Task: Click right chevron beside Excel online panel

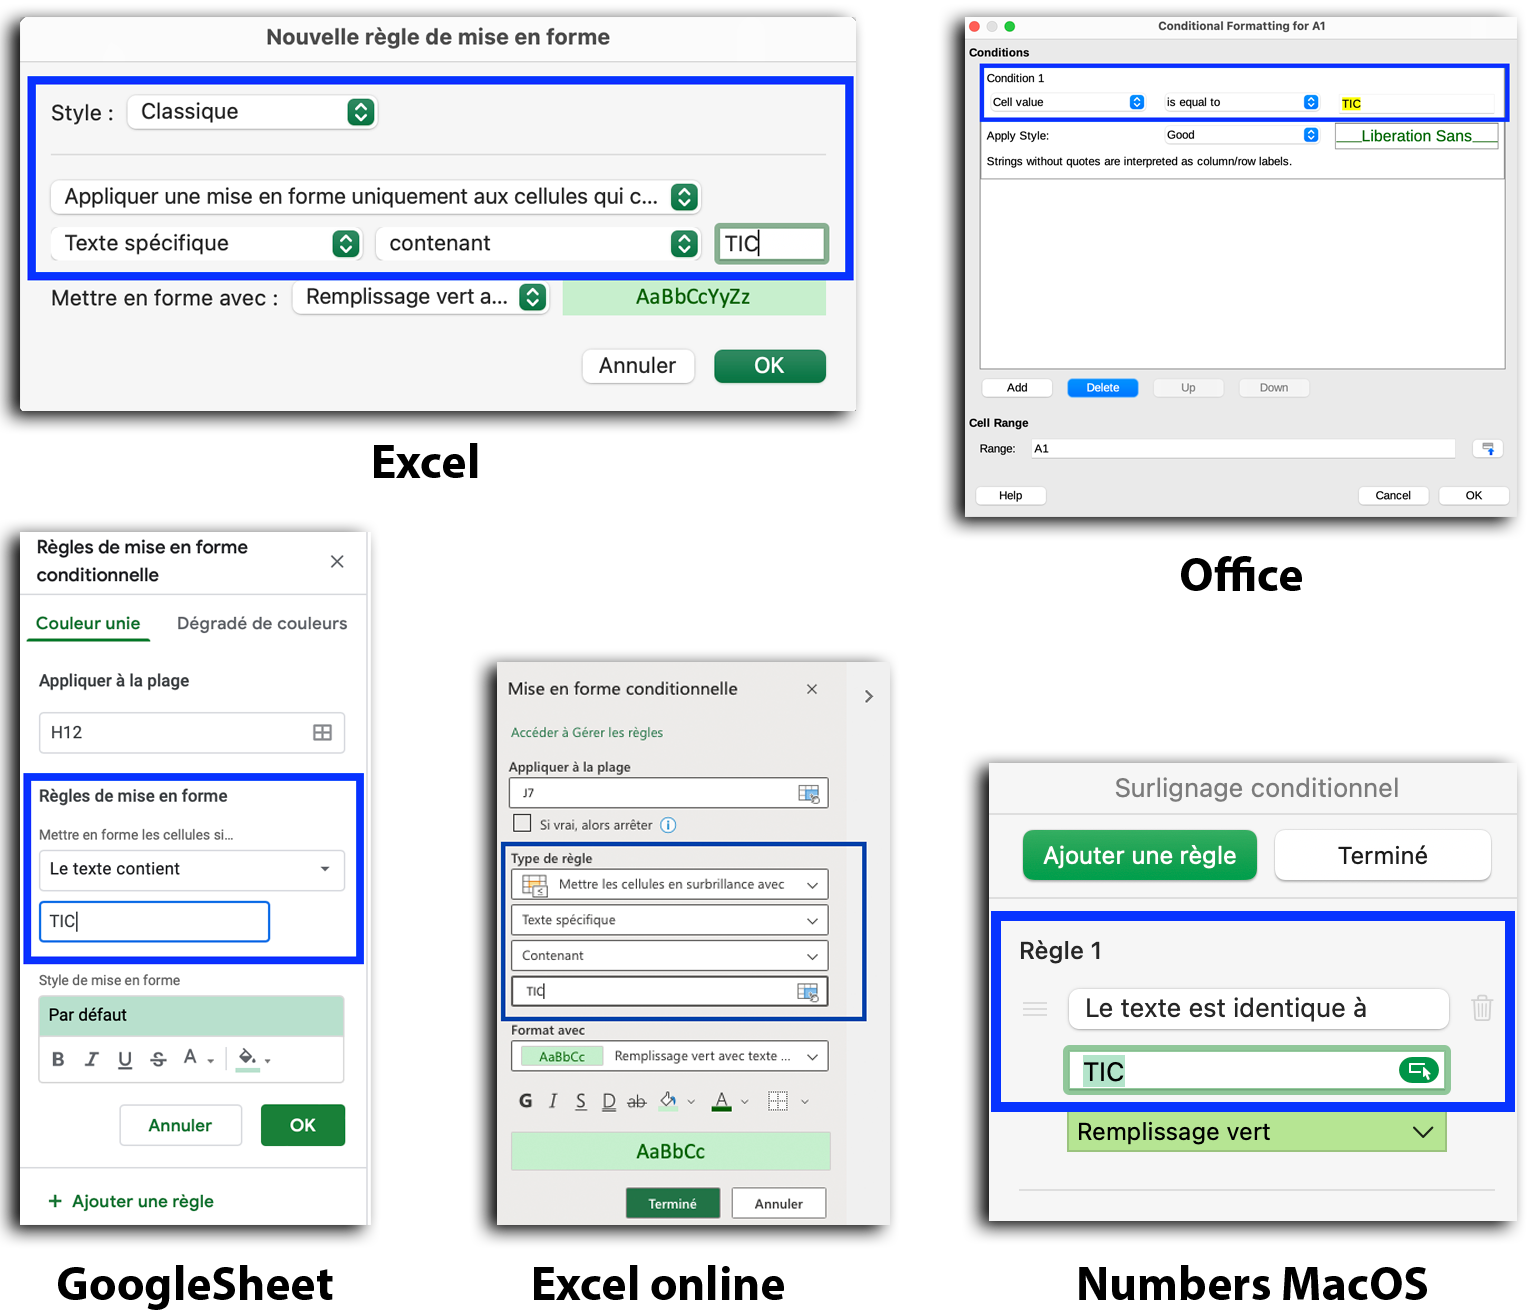Action: (x=869, y=696)
